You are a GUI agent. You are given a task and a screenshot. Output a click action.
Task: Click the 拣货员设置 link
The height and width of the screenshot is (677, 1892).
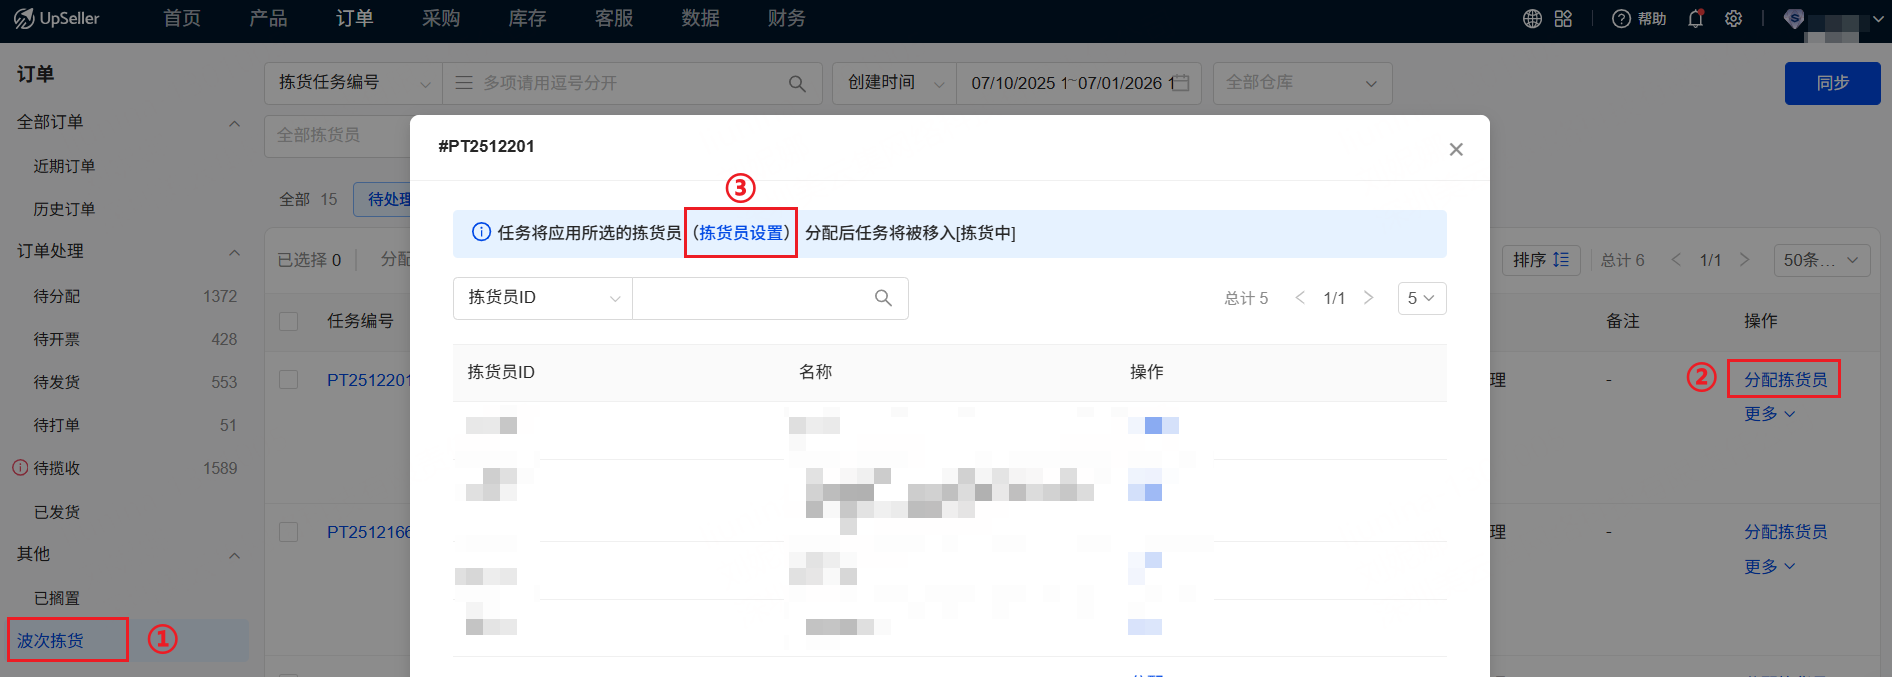pyautogui.click(x=741, y=233)
